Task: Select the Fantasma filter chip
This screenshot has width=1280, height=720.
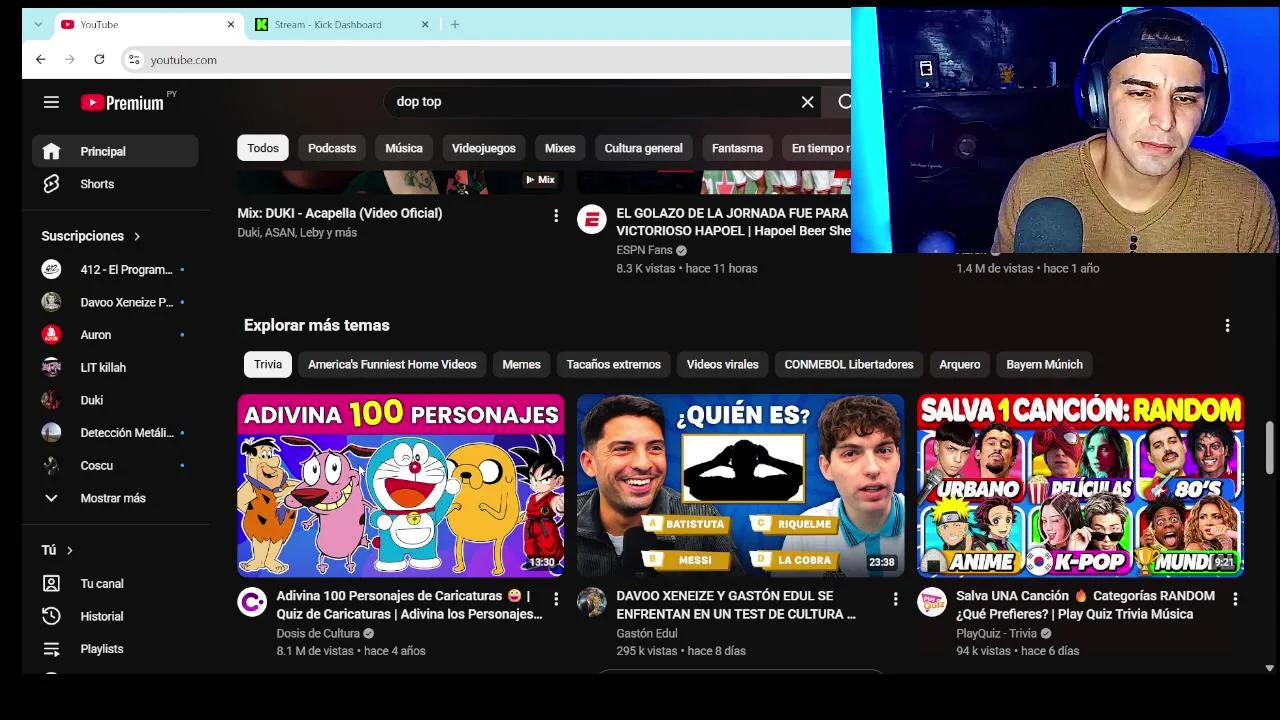Action: click(x=737, y=148)
